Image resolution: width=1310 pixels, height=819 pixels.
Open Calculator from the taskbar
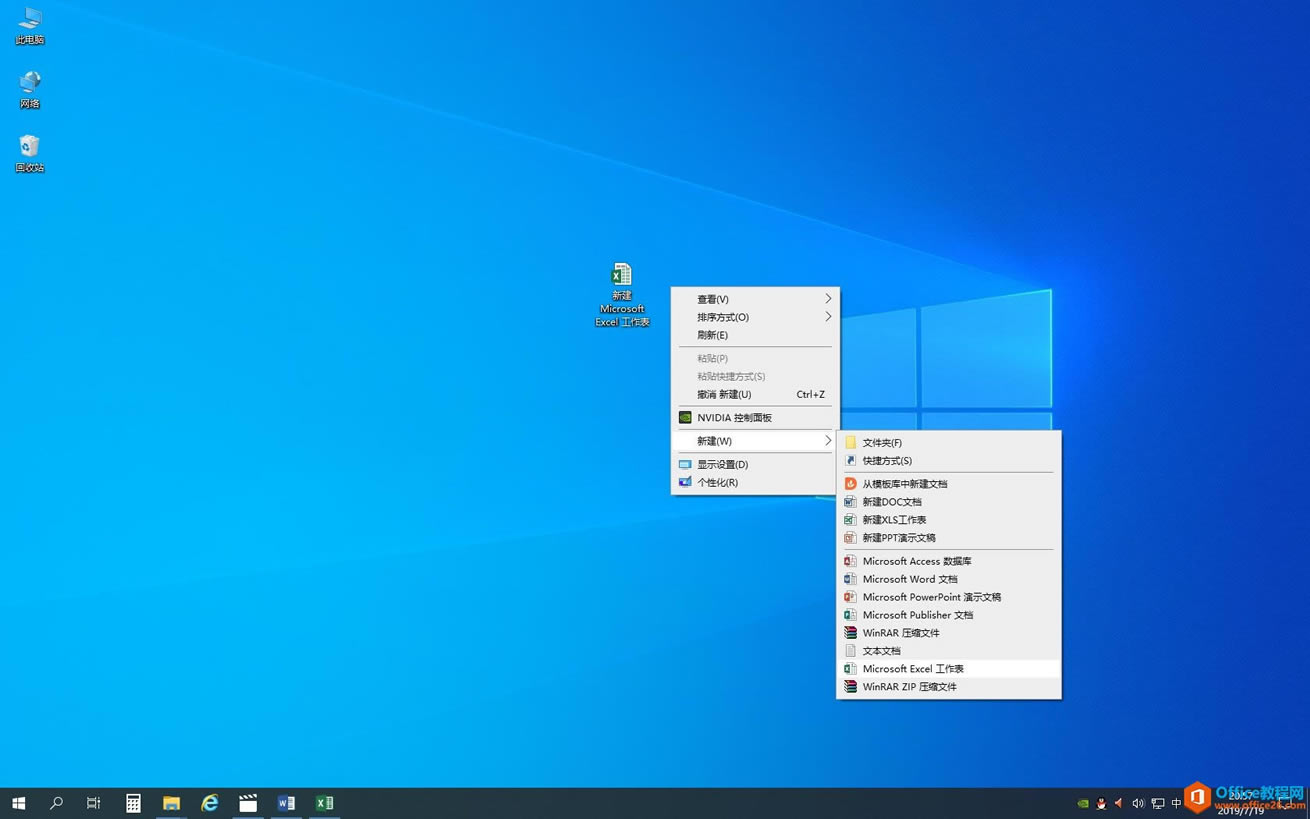pyautogui.click(x=132, y=802)
